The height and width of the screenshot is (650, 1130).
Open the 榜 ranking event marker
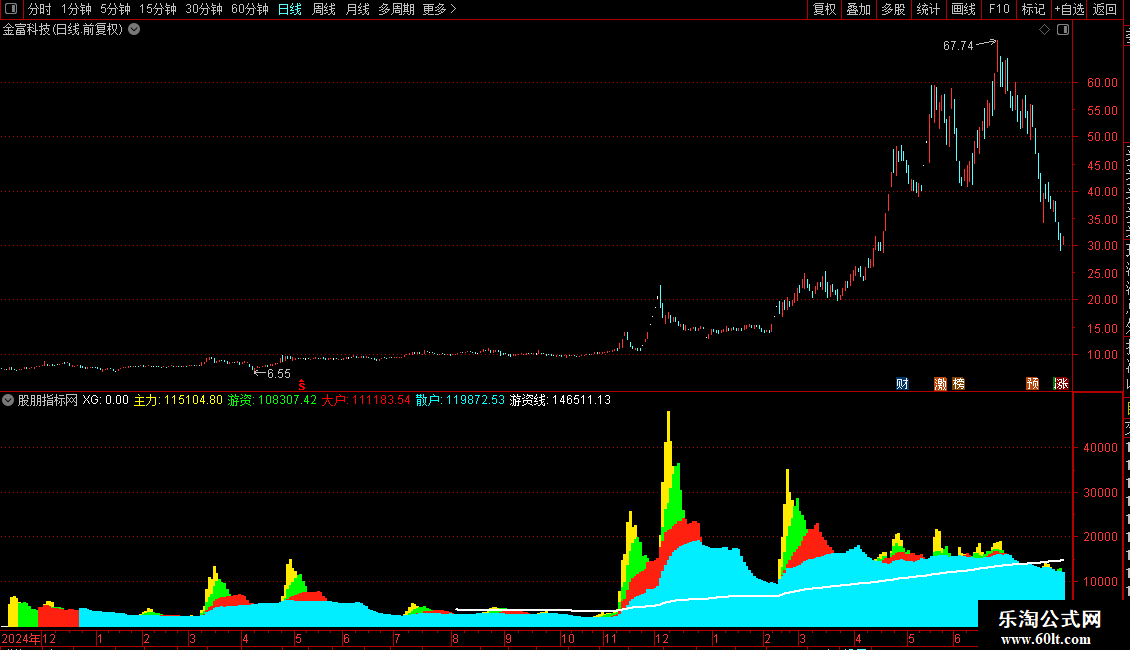[958, 383]
